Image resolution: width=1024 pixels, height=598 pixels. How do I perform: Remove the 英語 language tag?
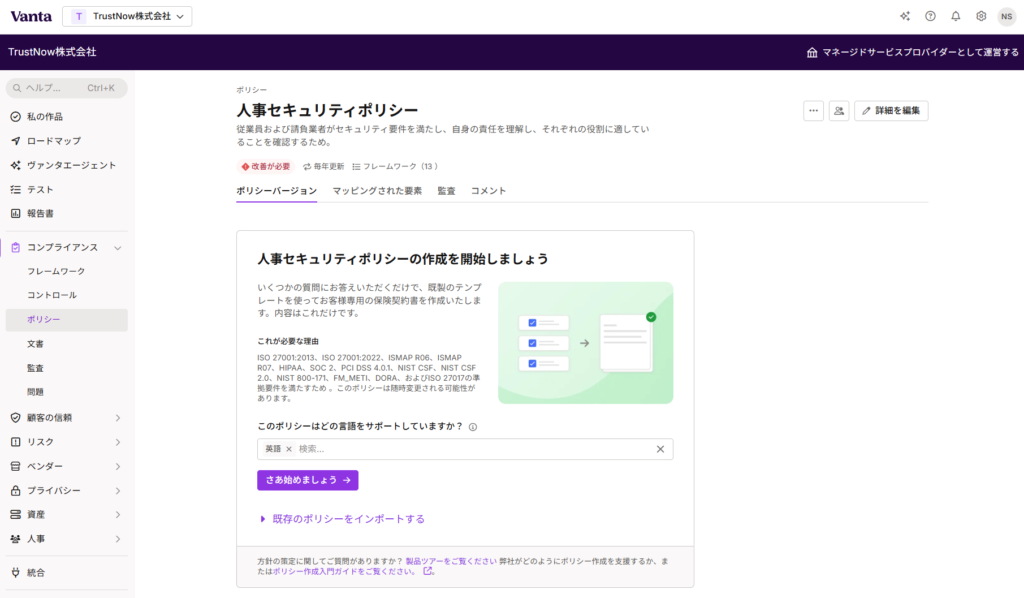(x=289, y=449)
